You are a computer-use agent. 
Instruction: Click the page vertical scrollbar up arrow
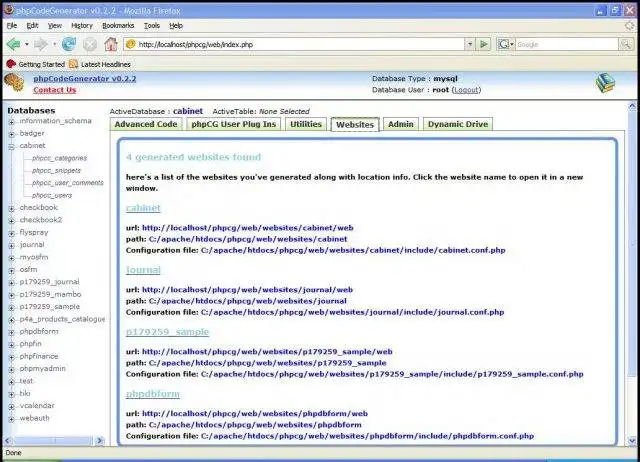pos(632,107)
